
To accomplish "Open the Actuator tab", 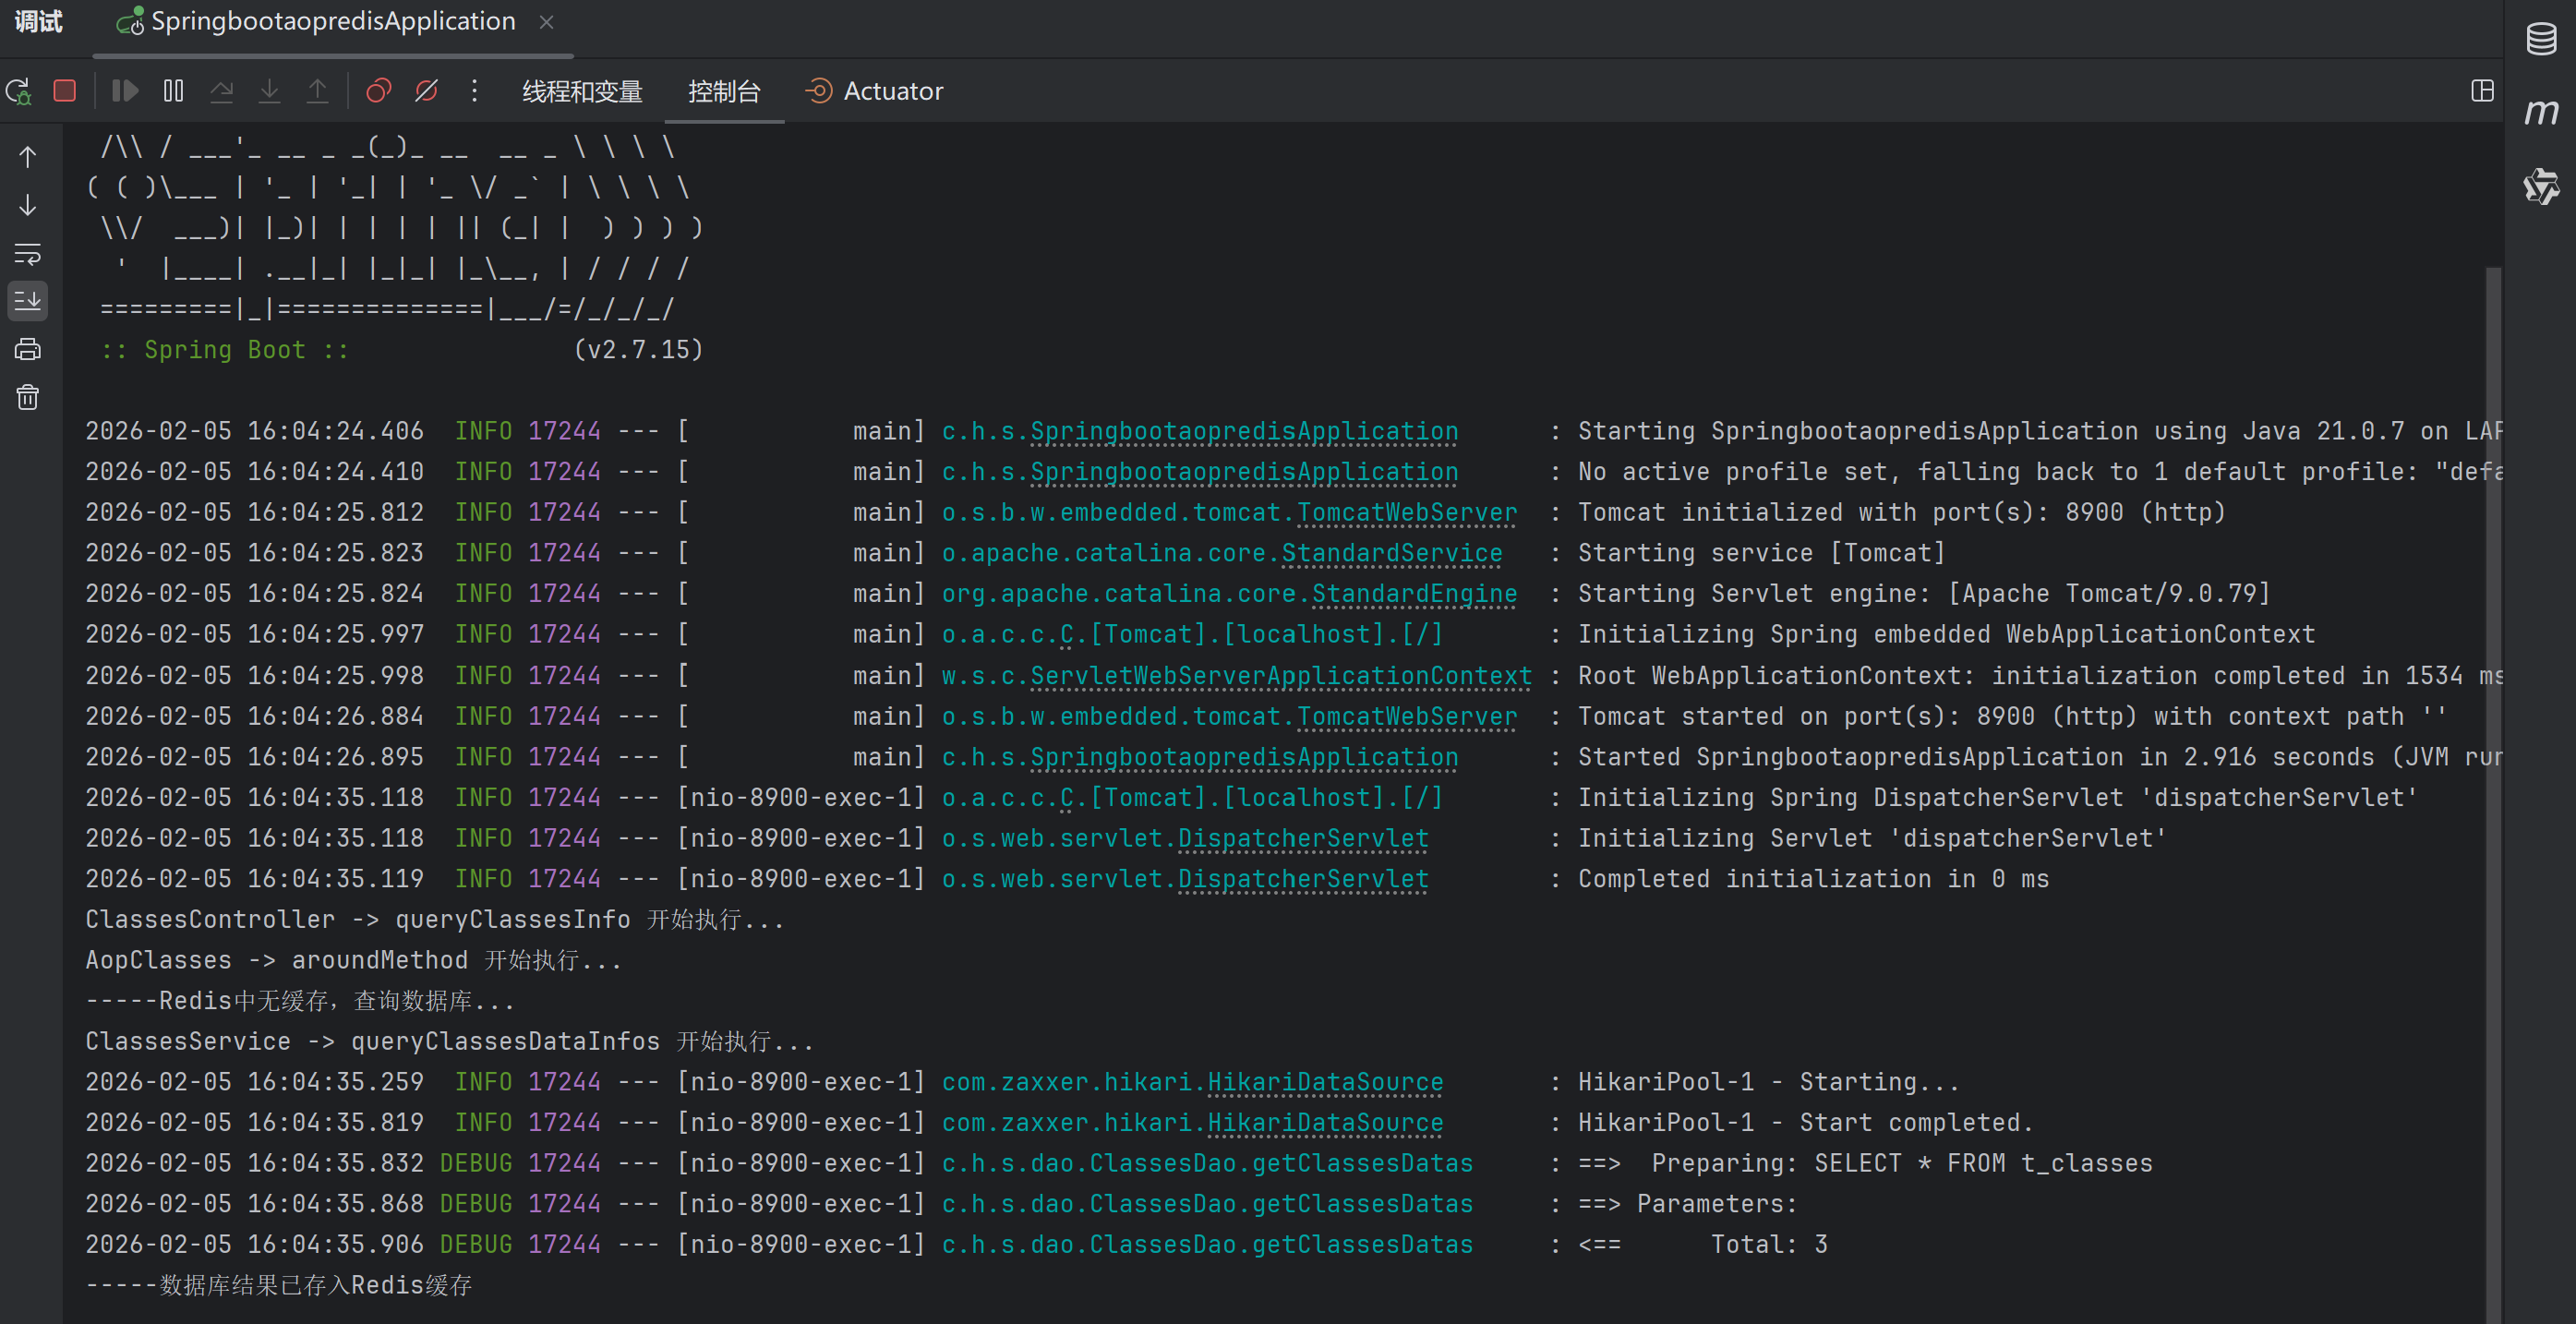I will click(x=875, y=91).
